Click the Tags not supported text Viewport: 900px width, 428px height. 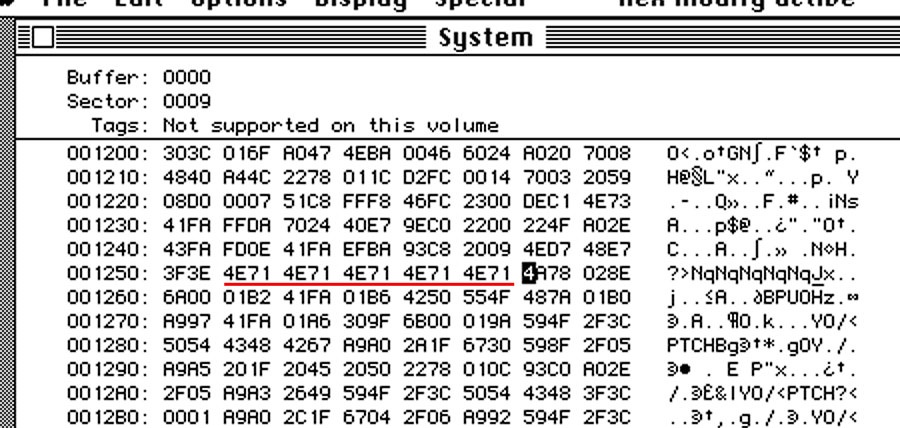(322, 125)
